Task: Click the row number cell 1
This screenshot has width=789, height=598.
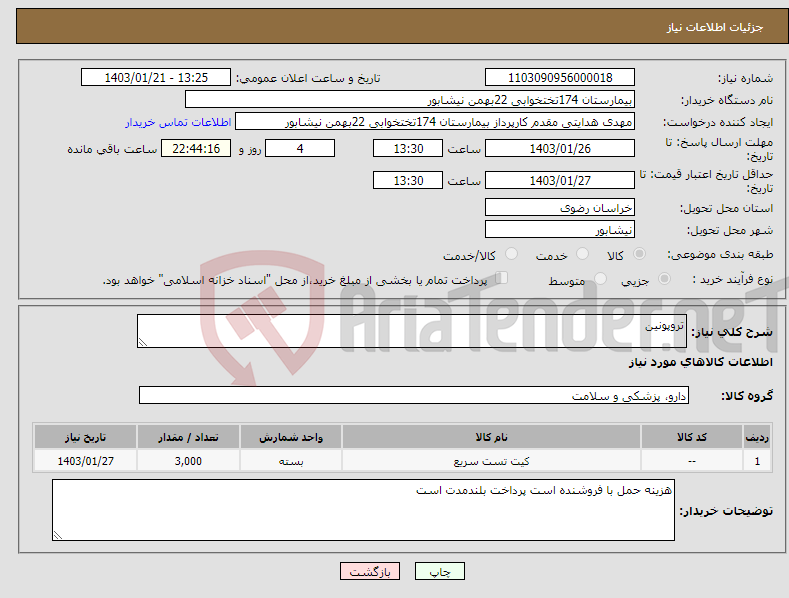Action: click(x=757, y=461)
